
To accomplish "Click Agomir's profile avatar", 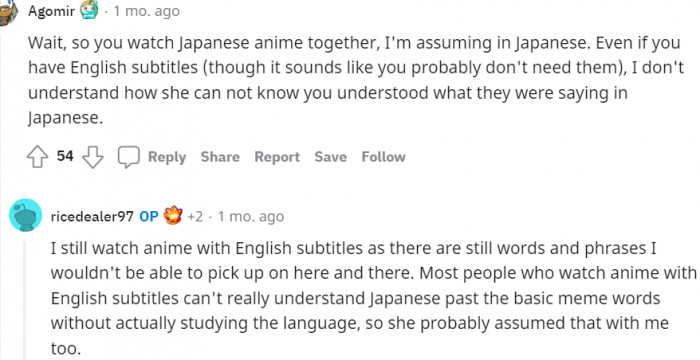I will (8, 13).
